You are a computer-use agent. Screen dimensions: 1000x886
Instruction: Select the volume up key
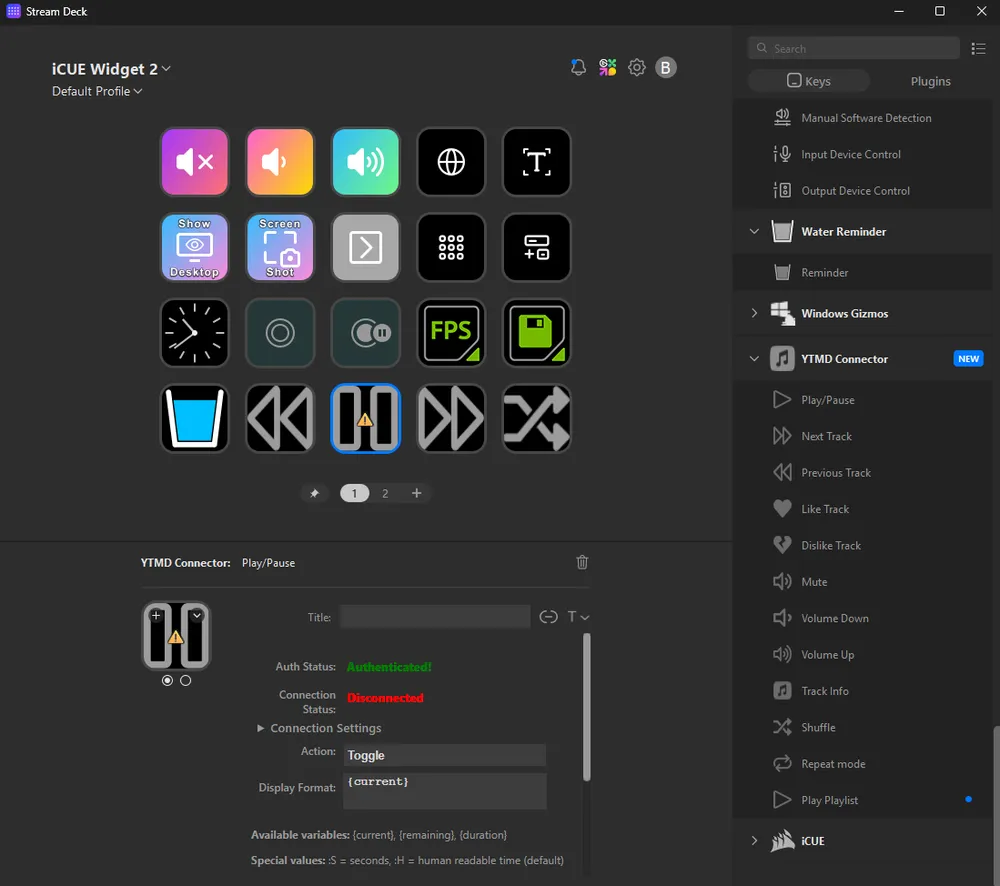tap(365, 162)
